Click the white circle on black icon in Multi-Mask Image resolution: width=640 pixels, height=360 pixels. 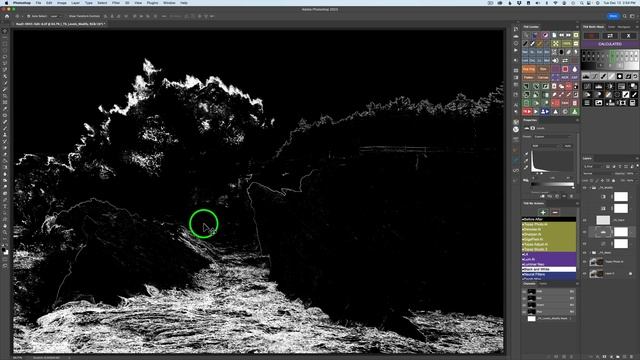620,76
